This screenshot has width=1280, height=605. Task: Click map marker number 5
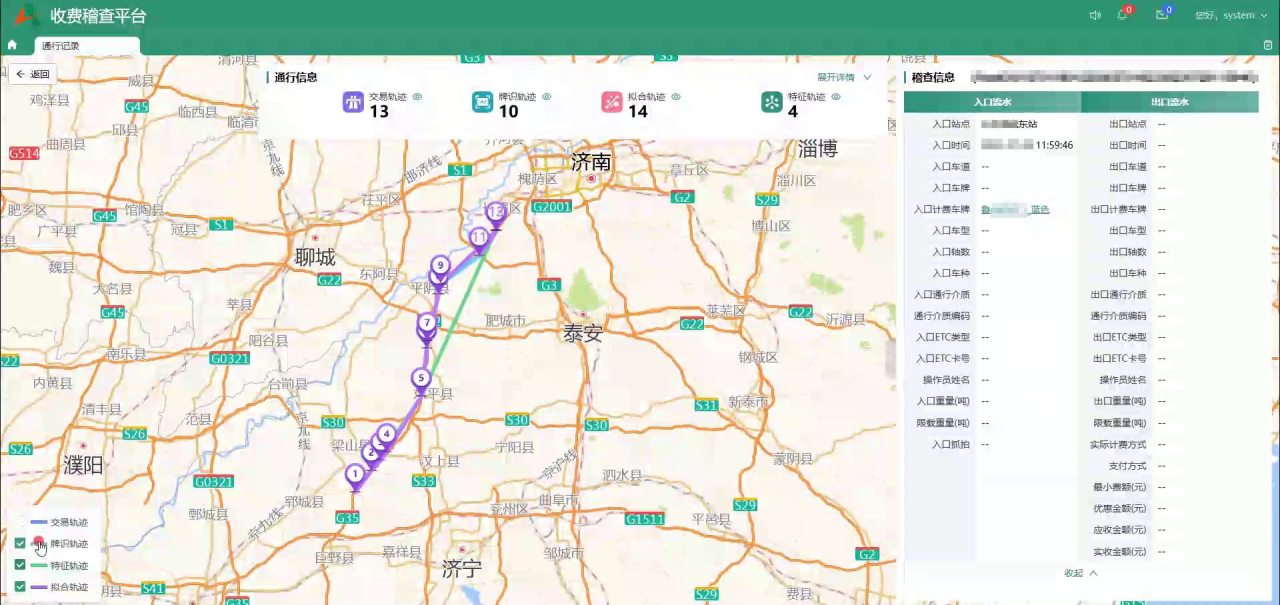(x=421, y=379)
